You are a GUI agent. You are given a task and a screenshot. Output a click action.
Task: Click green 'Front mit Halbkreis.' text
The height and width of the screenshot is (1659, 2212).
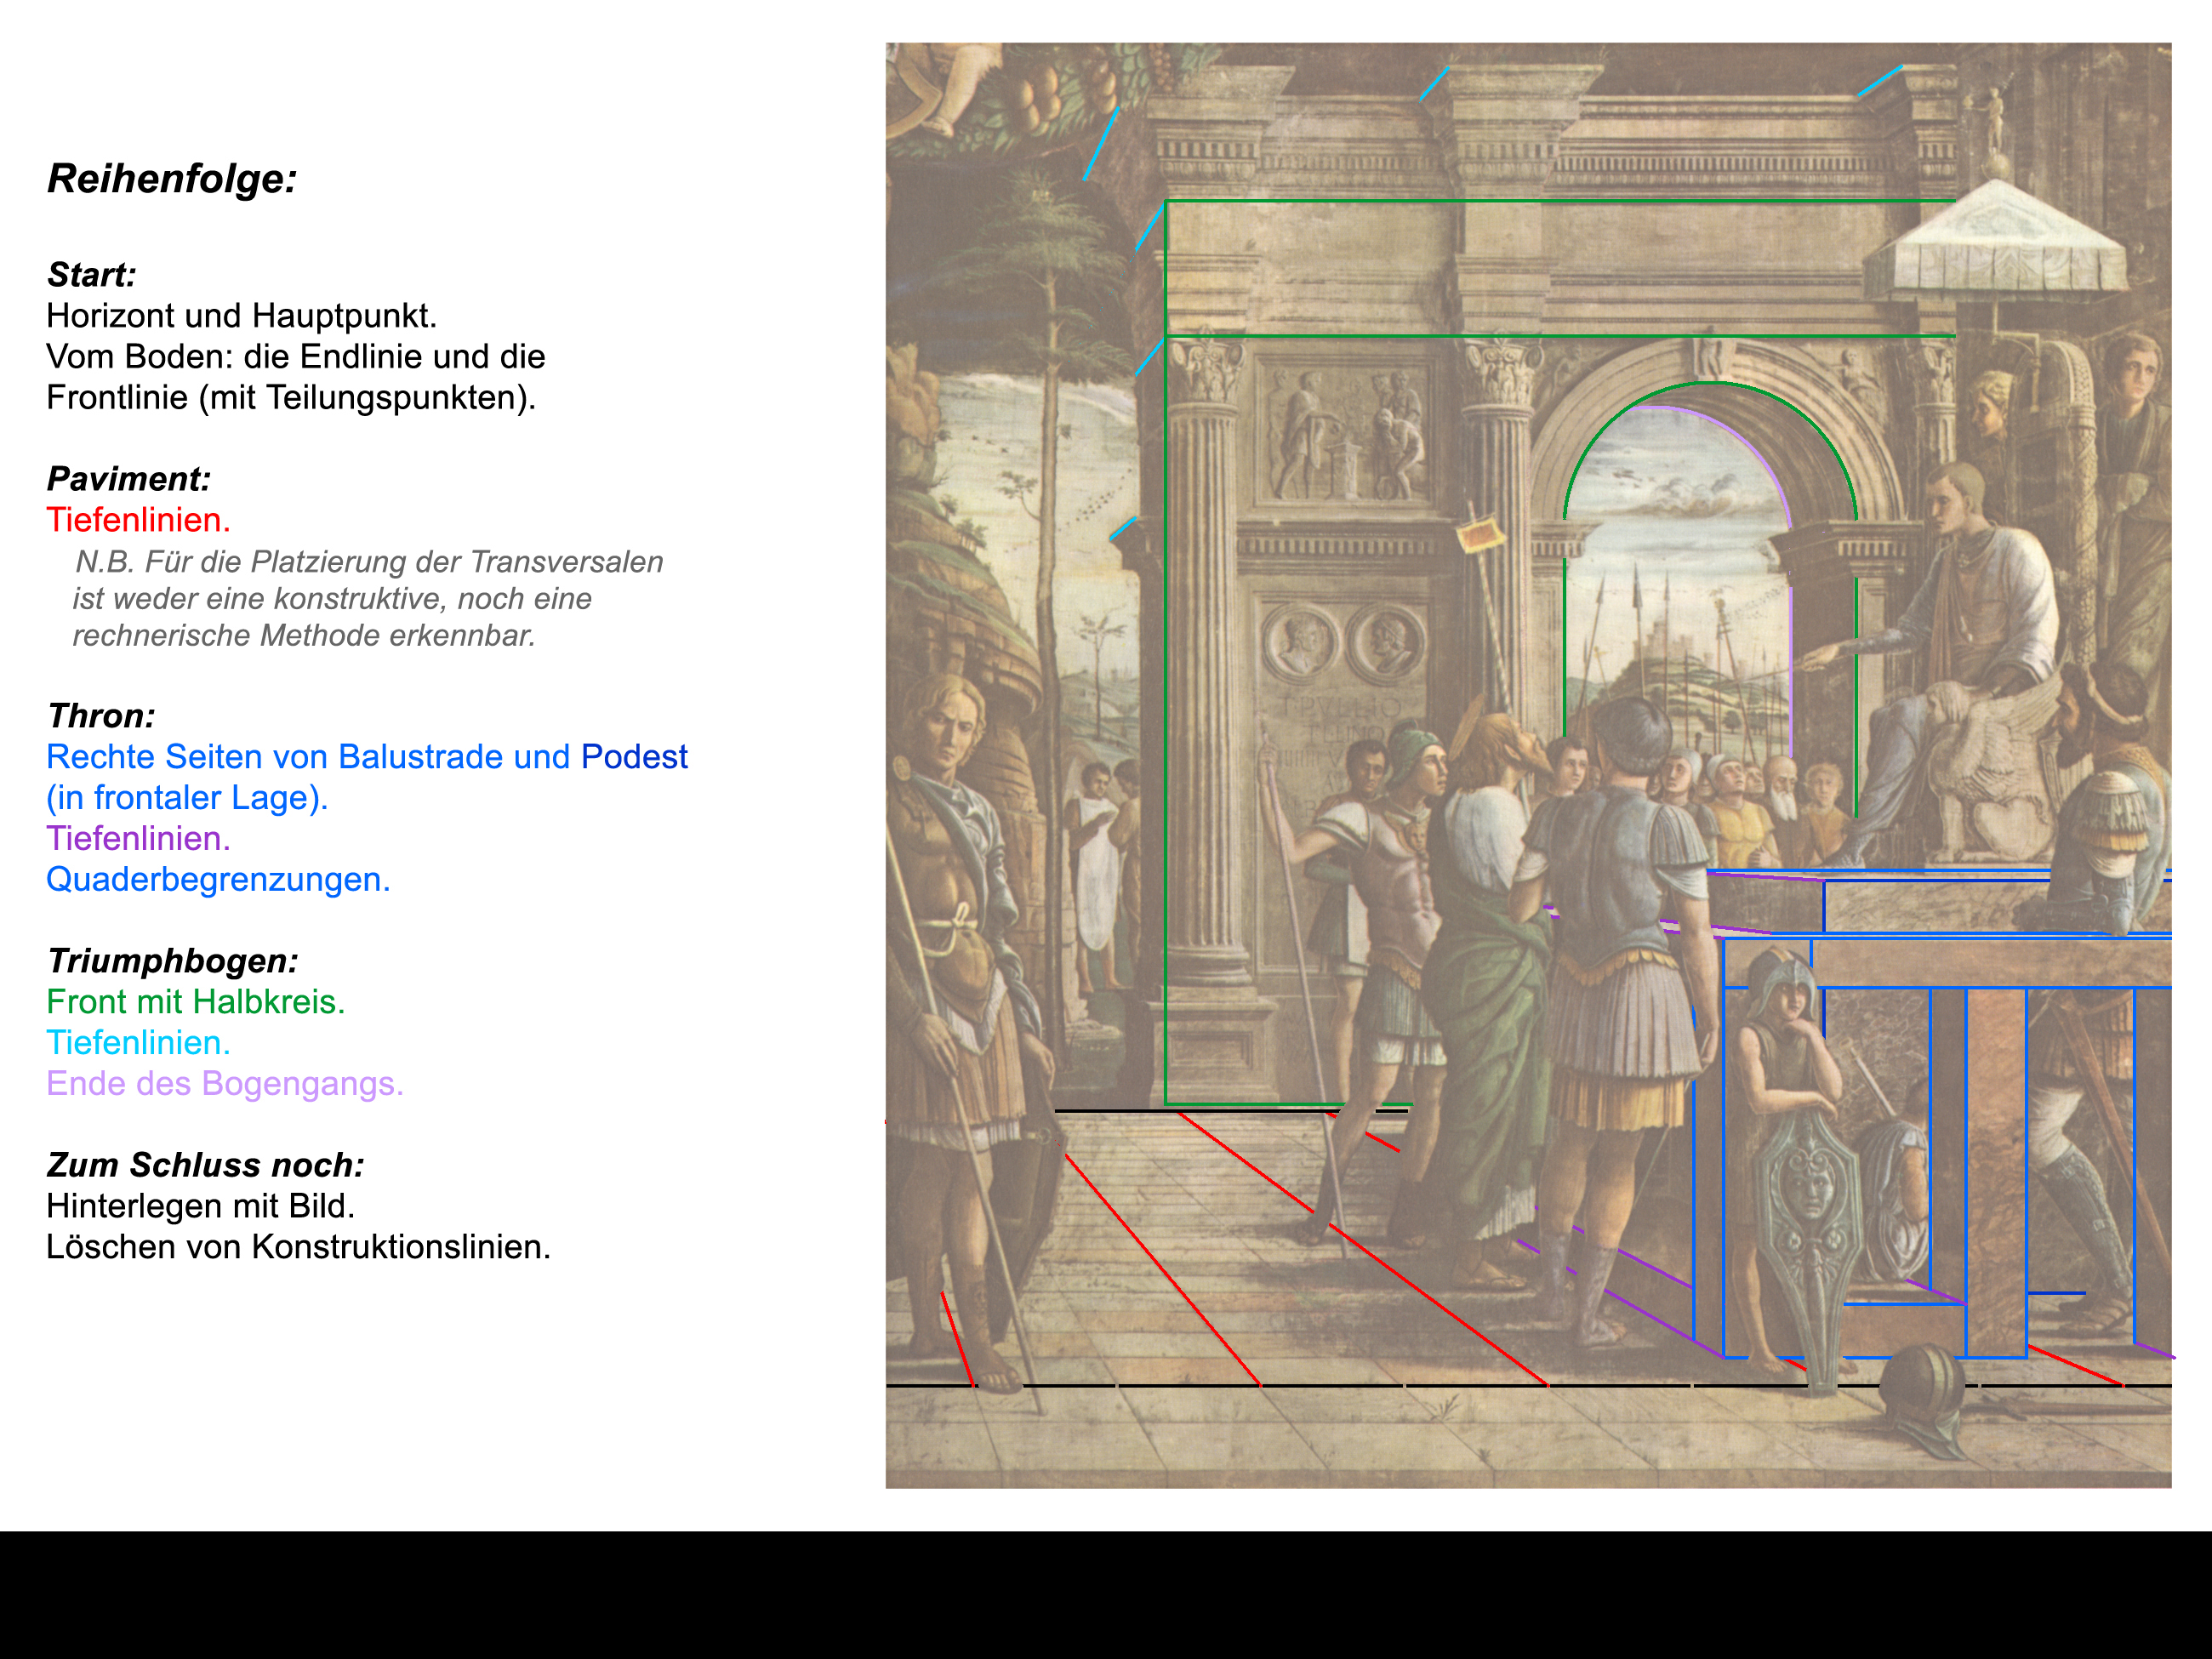pyautogui.click(x=195, y=1002)
